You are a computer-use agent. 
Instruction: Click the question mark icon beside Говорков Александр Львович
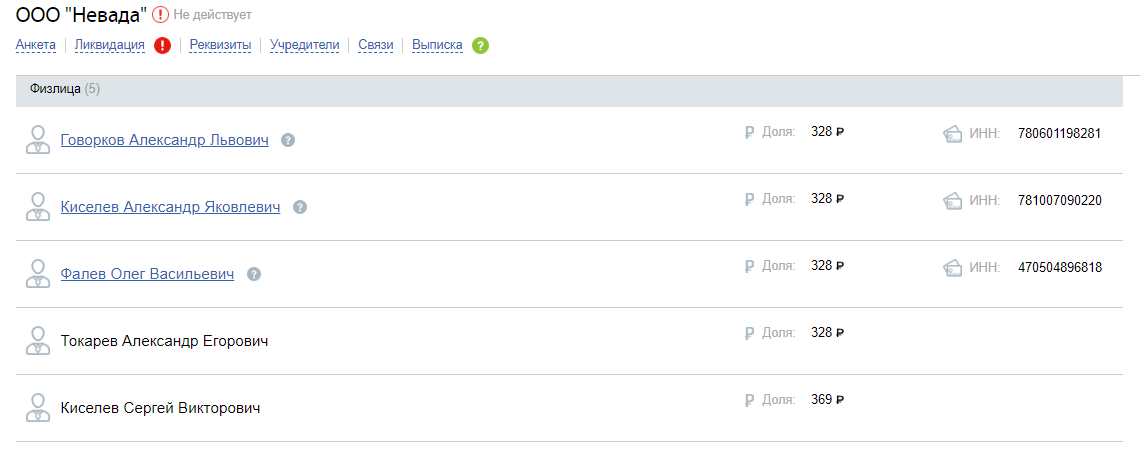point(288,140)
